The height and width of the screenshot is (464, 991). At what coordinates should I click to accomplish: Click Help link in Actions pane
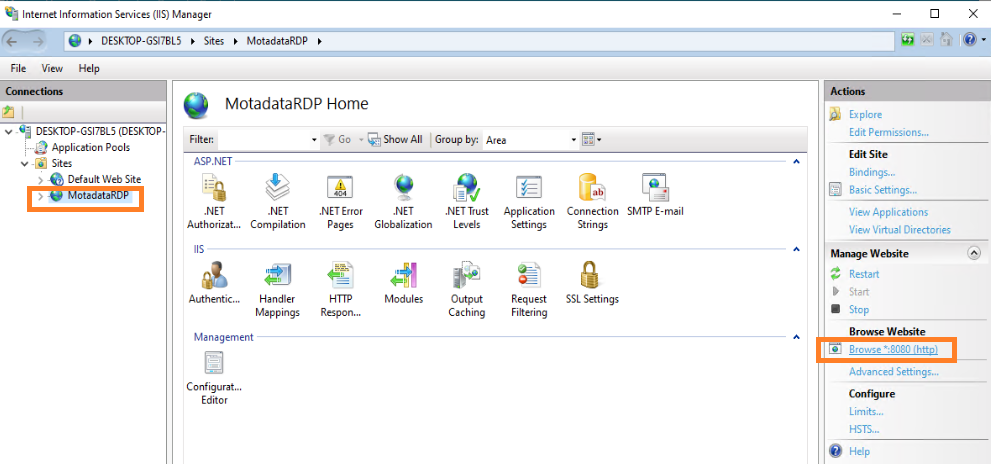(859, 451)
